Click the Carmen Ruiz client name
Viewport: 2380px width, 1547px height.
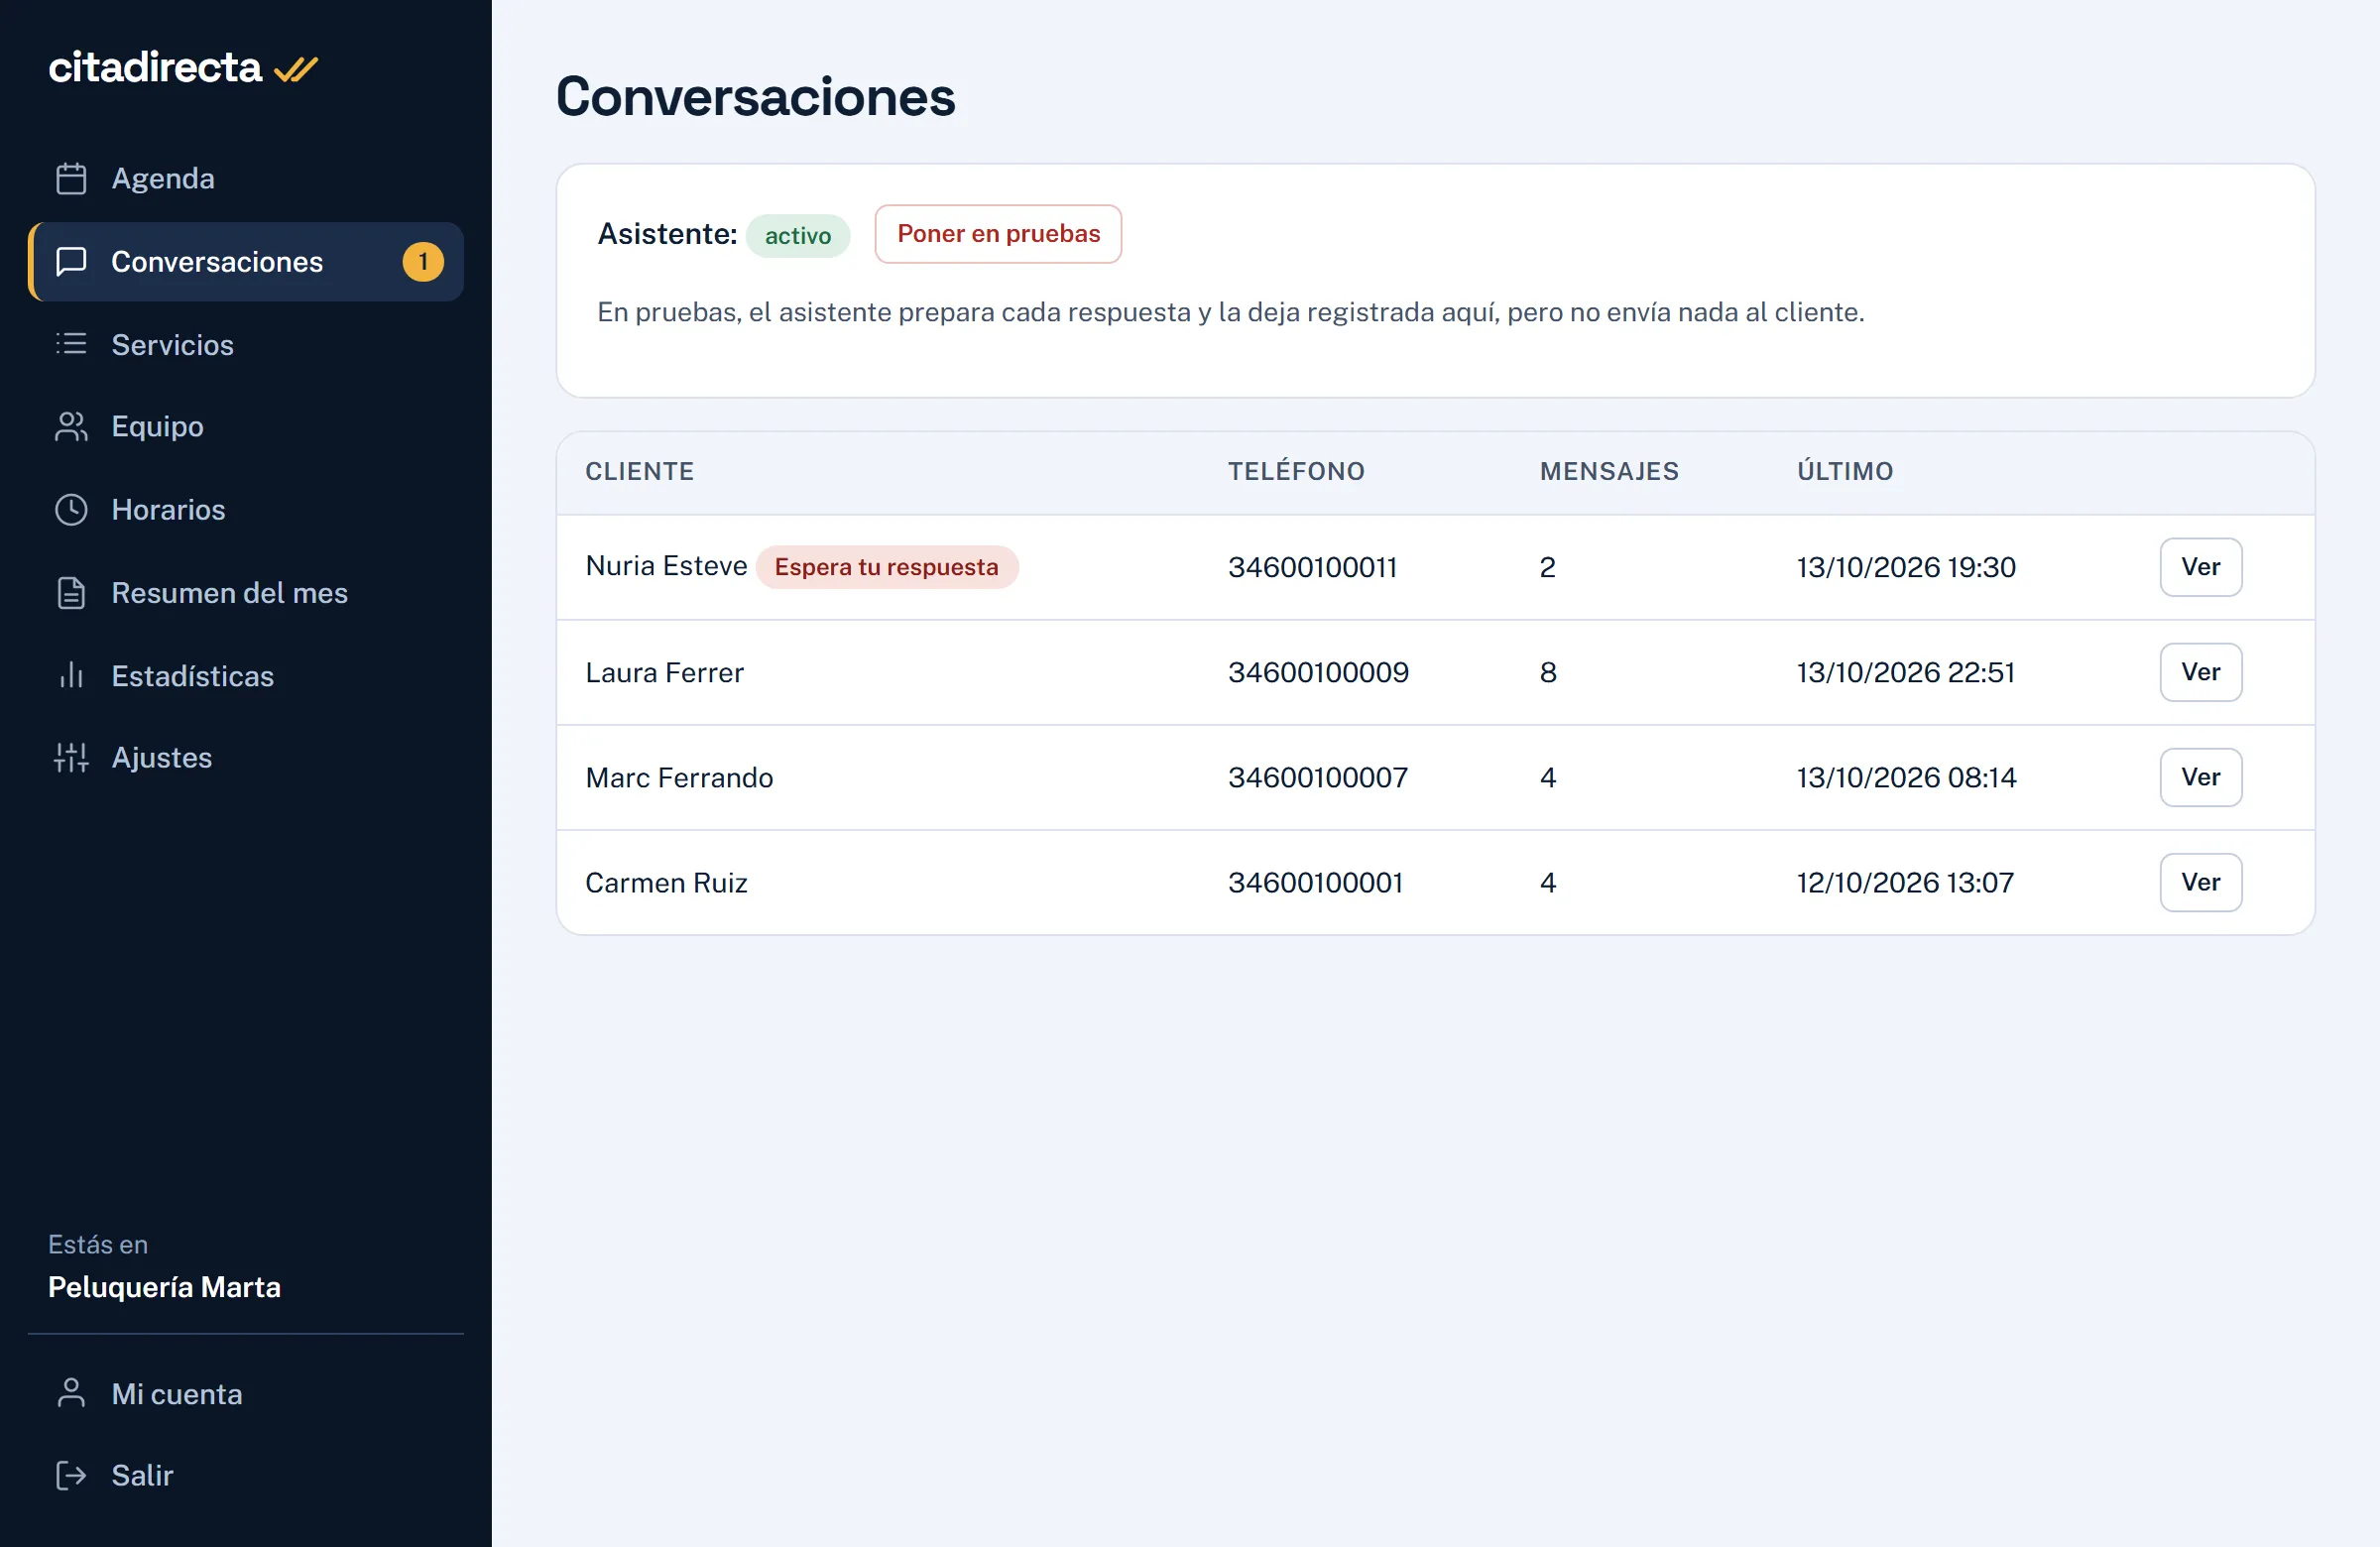point(666,882)
